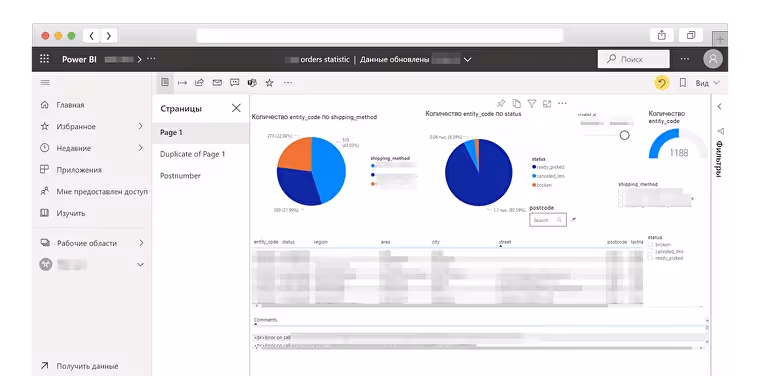760x376 pixels.
Task: Click the eraser icon beside postcode search
Action: click(x=574, y=220)
